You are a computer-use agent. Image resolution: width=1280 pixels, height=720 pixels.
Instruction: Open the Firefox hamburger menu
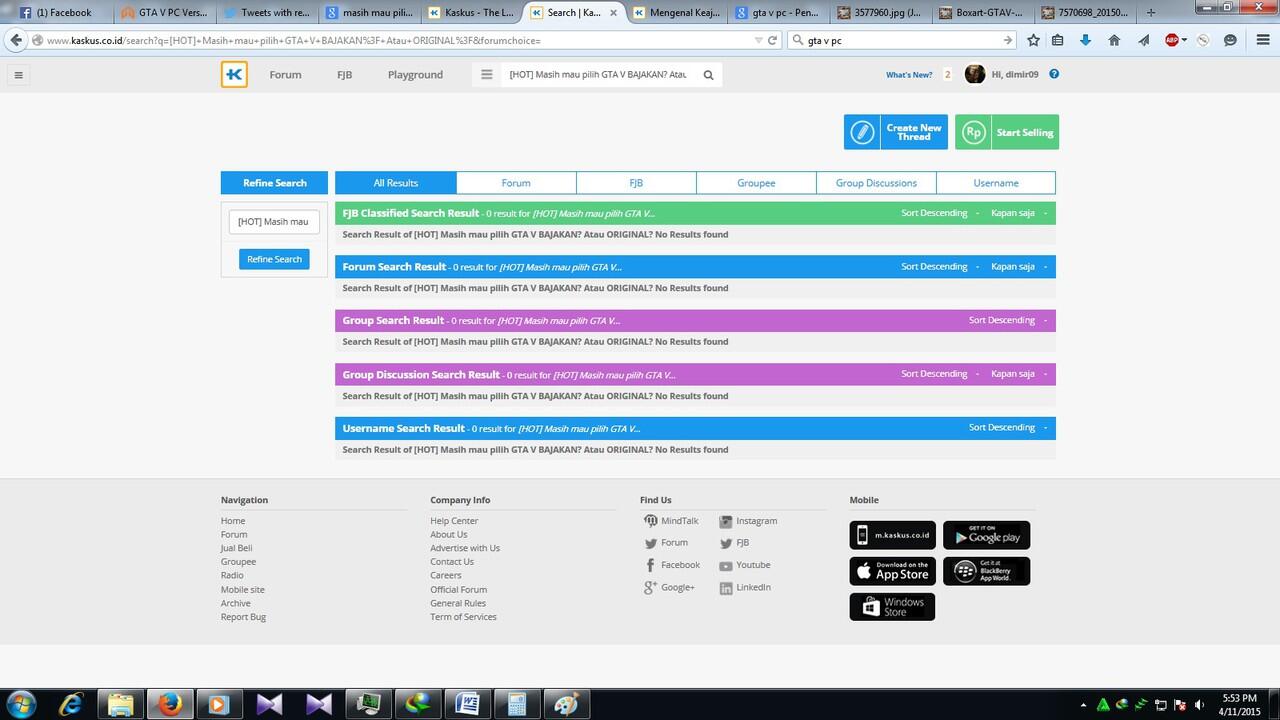coord(1262,40)
